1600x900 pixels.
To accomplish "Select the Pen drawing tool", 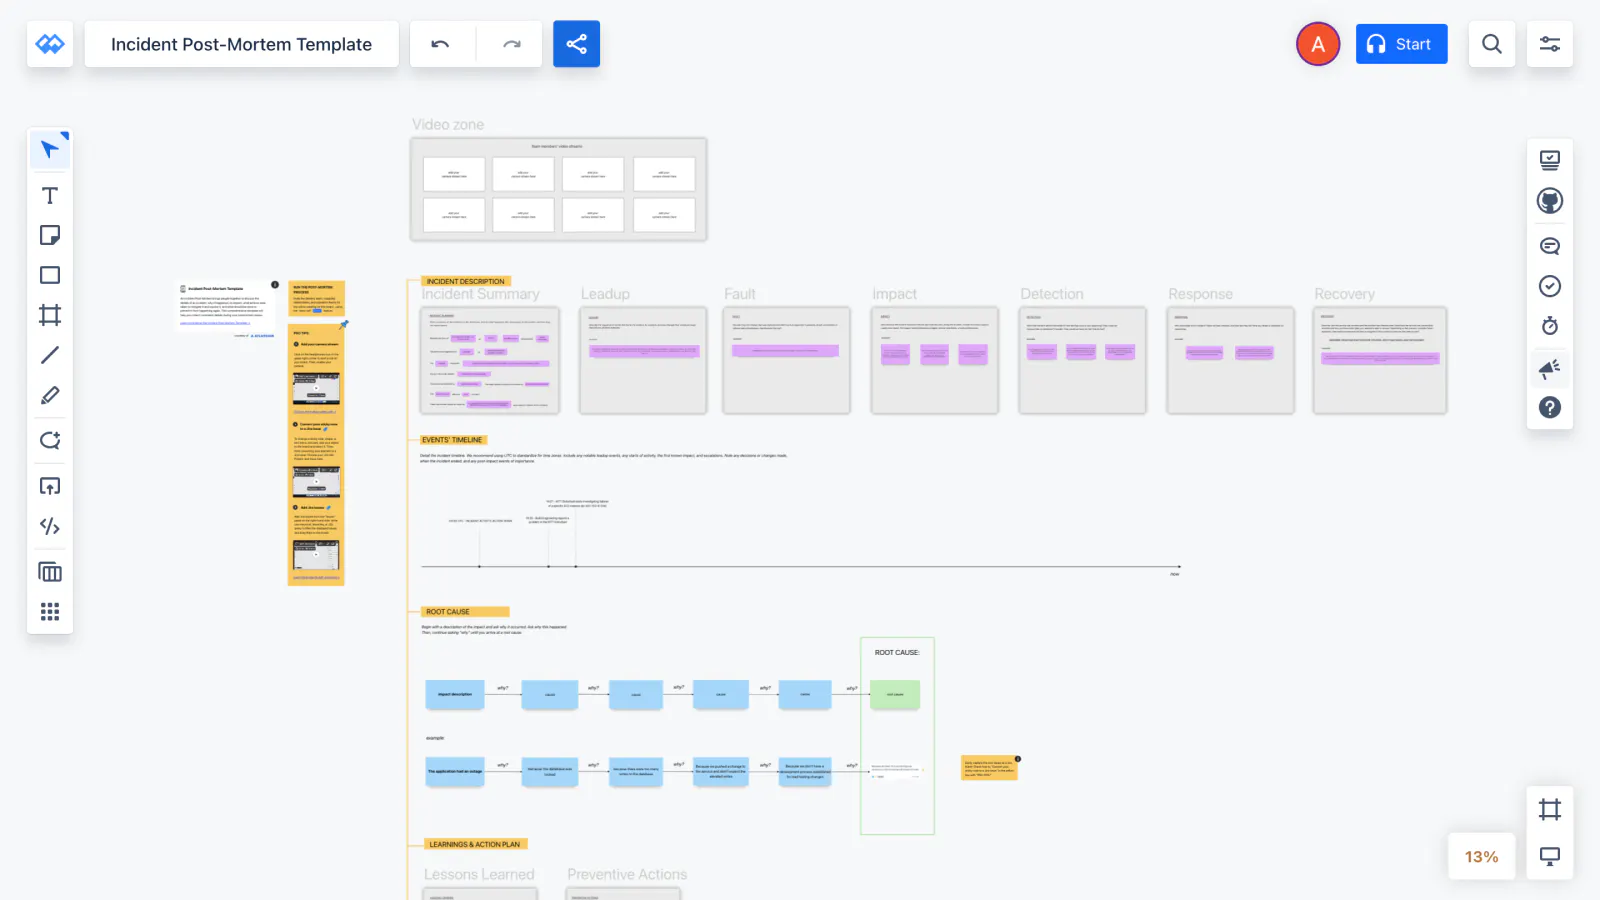I will [x=50, y=396].
